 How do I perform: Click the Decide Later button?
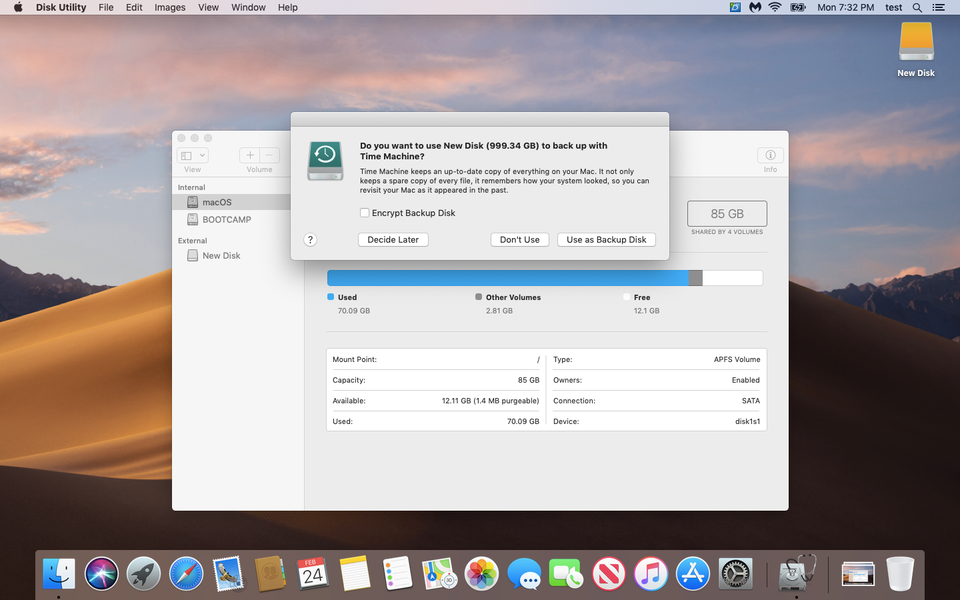392,239
